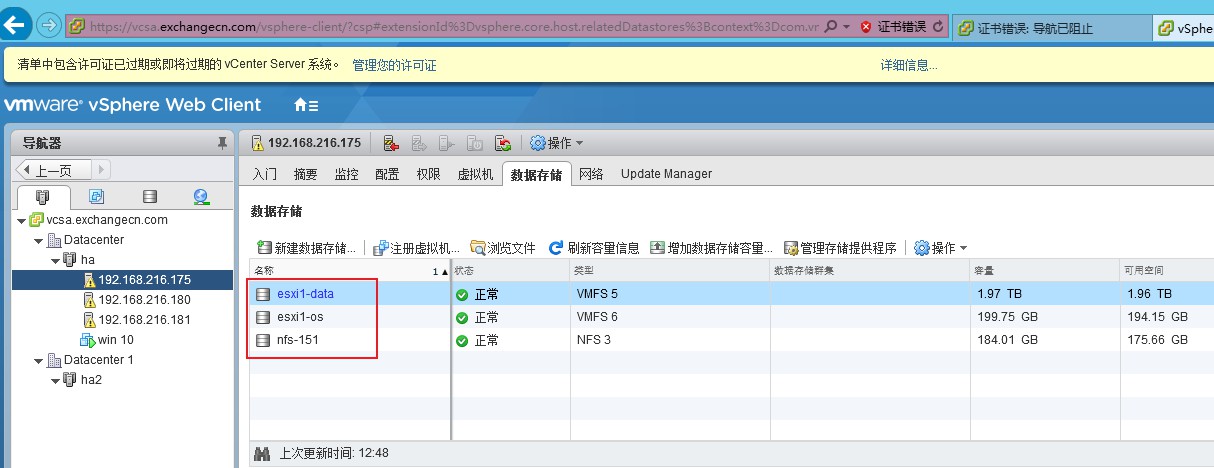Sort by the 名称 column header
Screen dimensions: 1214x468
pyautogui.click(x=350, y=271)
